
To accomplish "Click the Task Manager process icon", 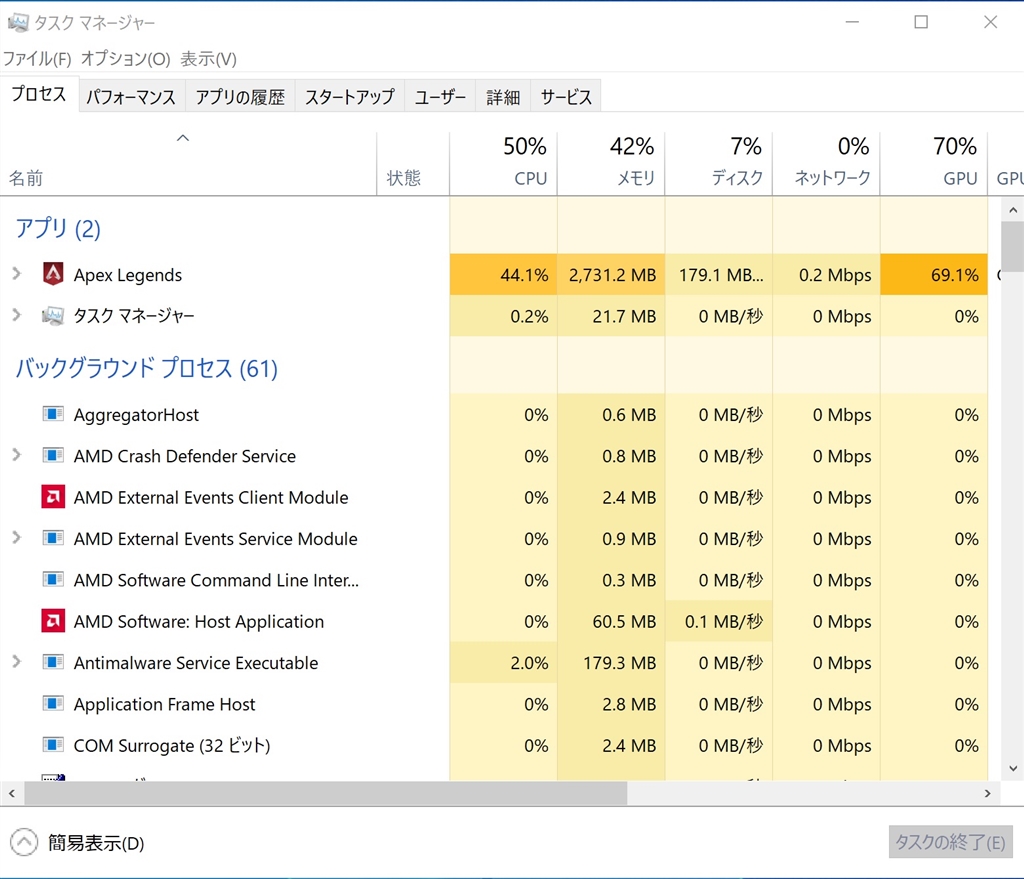I will (x=53, y=316).
